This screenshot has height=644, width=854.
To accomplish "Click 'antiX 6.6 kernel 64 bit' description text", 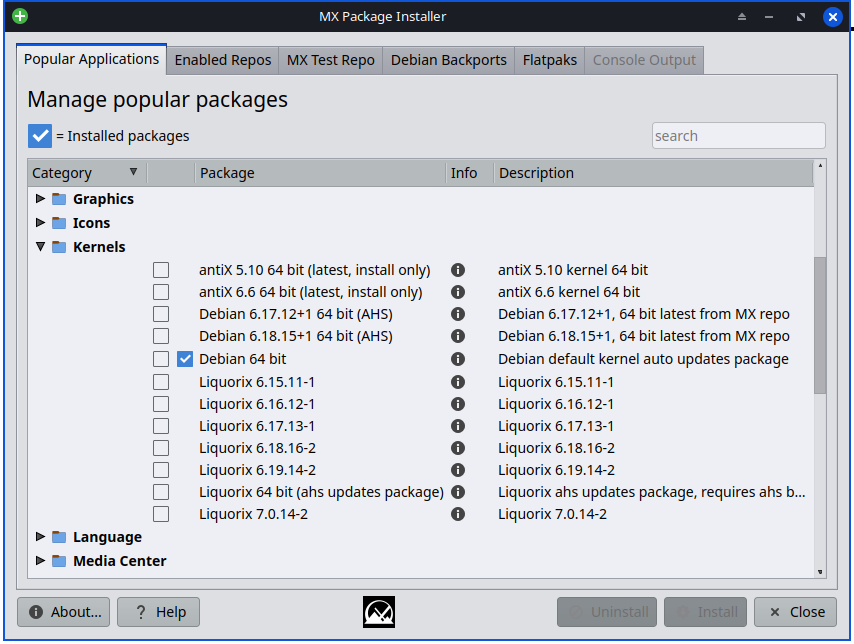I will [x=569, y=292].
